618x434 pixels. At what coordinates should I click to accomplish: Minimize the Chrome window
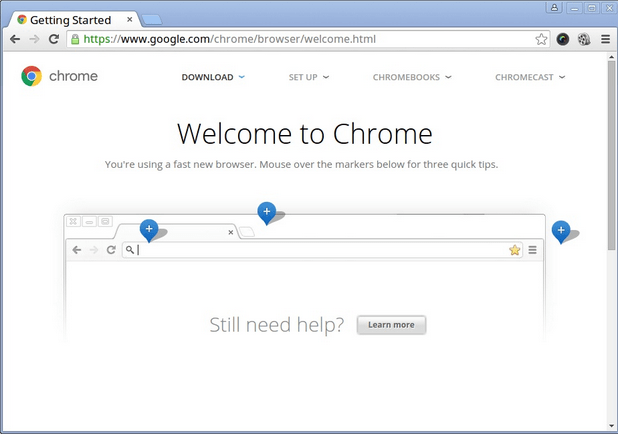coord(575,8)
